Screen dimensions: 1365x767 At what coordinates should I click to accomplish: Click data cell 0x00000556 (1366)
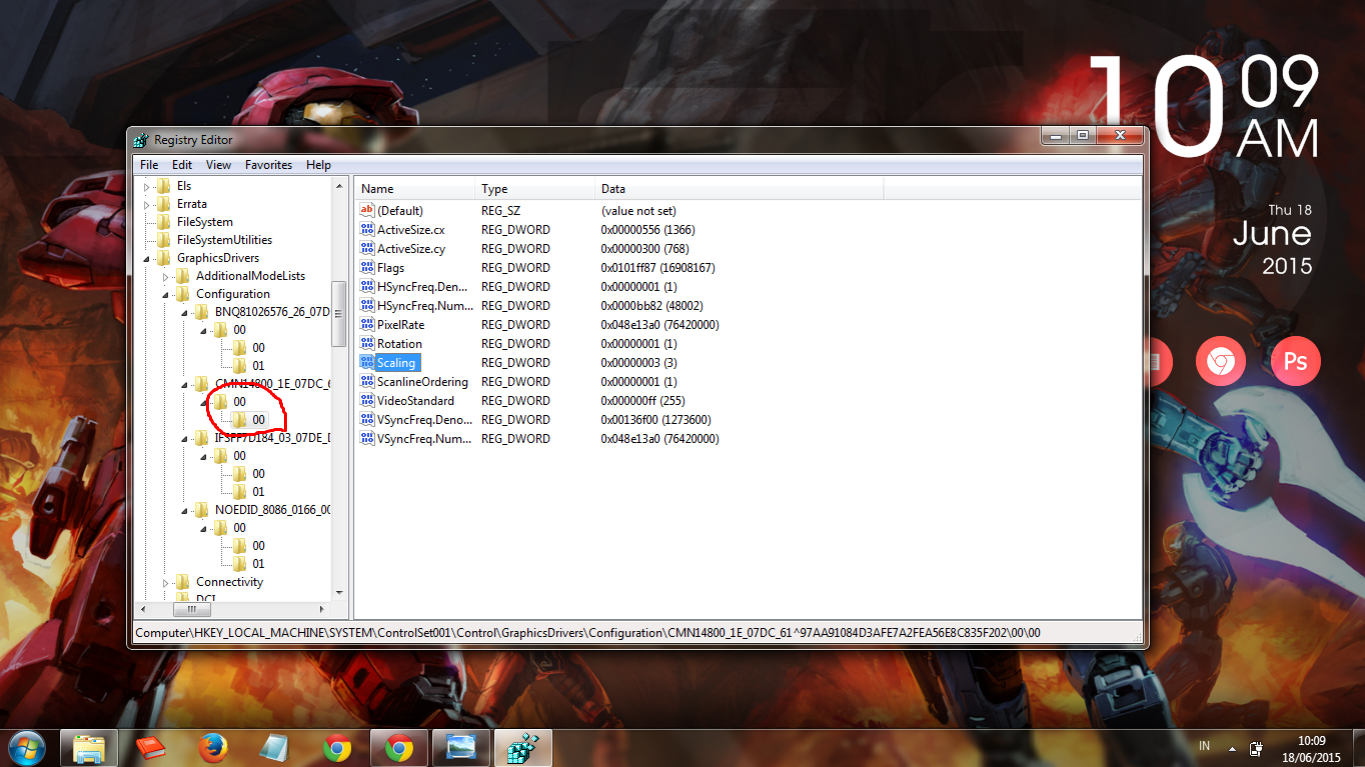pyautogui.click(x=647, y=230)
